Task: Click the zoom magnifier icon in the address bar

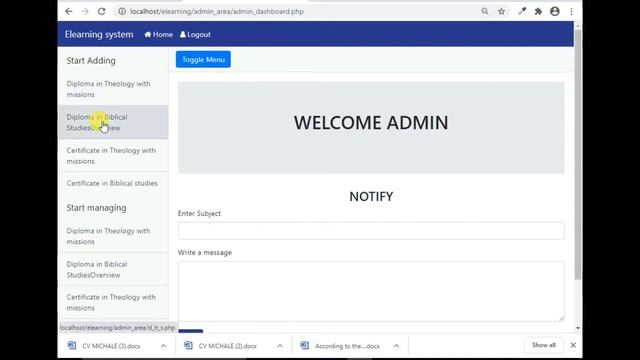Action: click(x=484, y=11)
